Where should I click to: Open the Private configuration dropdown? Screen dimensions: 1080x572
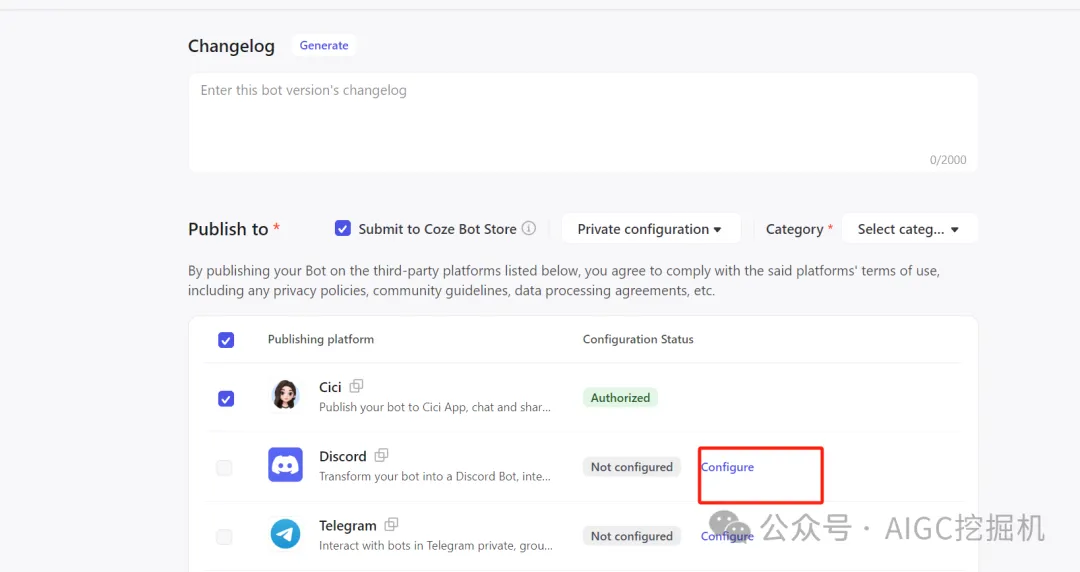click(x=650, y=229)
